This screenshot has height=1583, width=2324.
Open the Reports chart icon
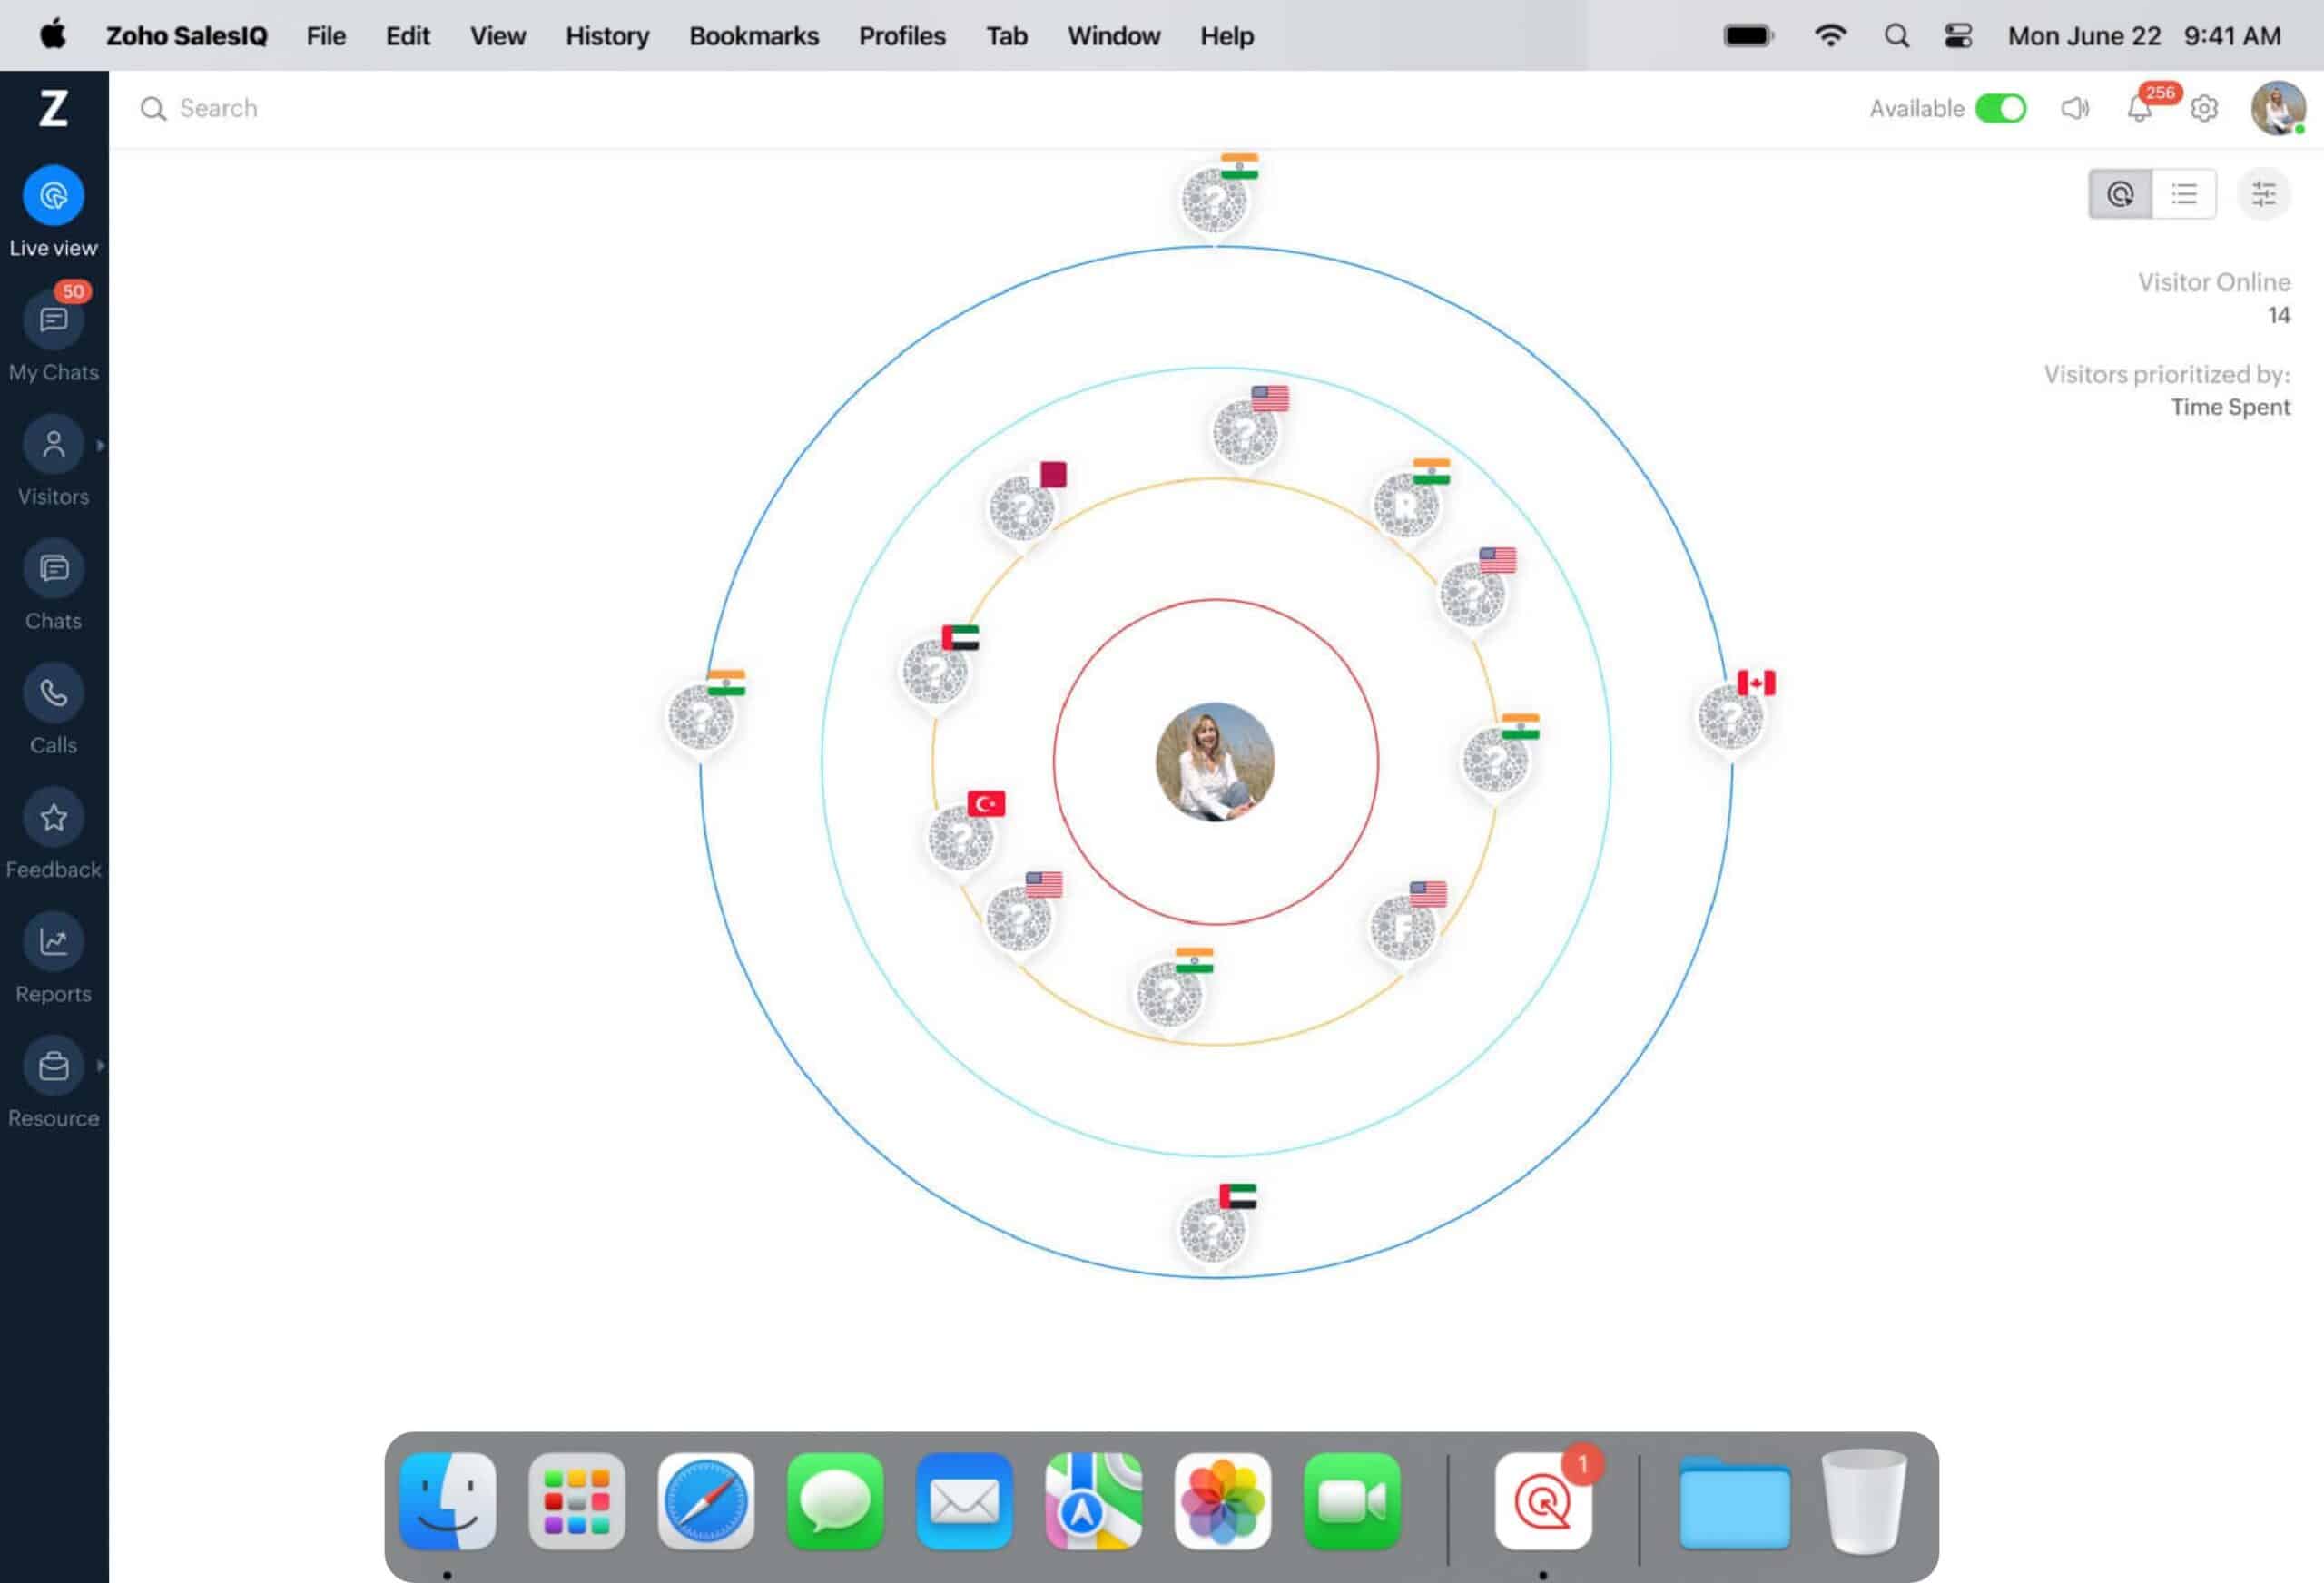(x=53, y=942)
